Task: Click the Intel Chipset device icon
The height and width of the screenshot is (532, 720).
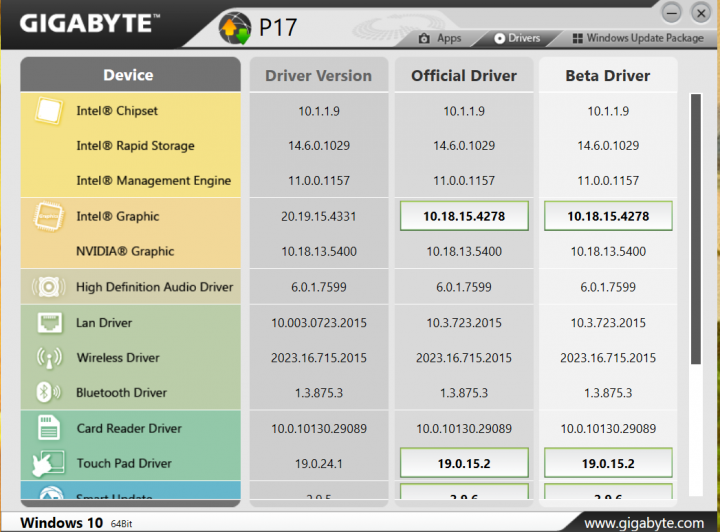Action: (48, 111)
